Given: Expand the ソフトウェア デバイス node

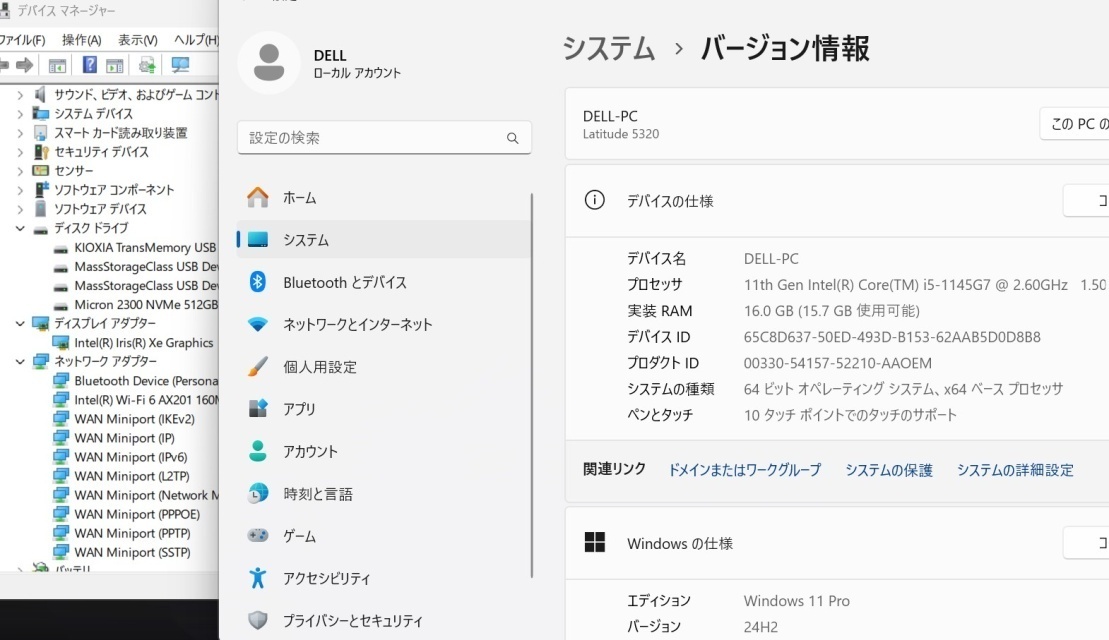Looking at the screenshot, I should [20, 209].
